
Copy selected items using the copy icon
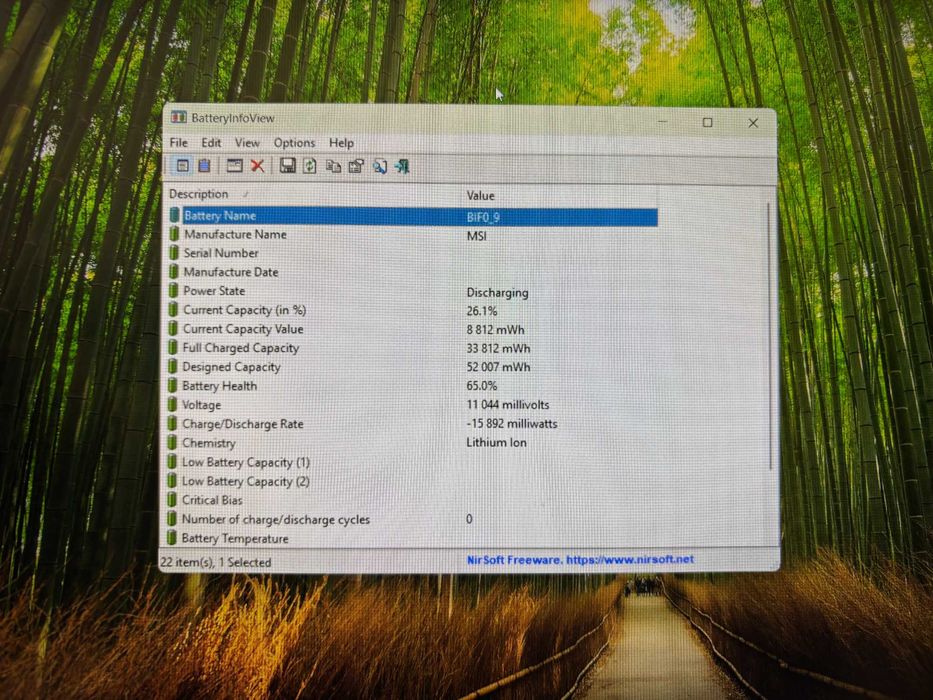tap(333, 166)
